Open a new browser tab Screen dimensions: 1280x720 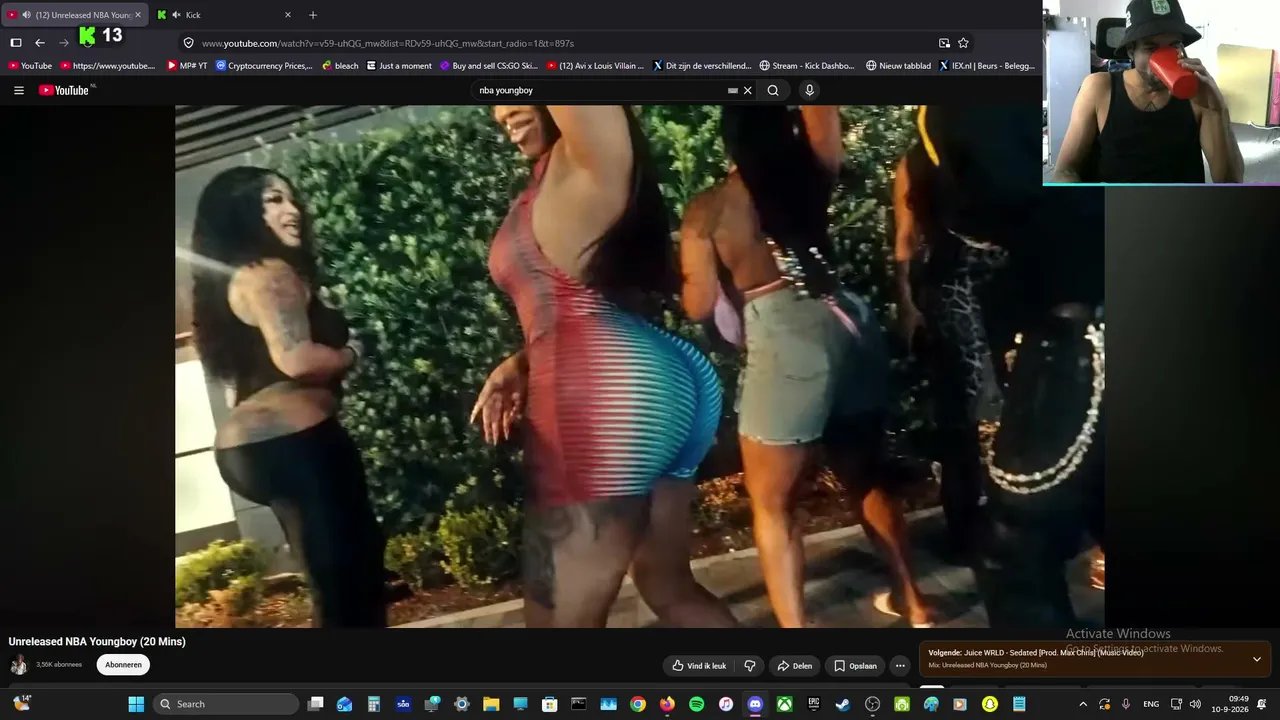point(313,15)
